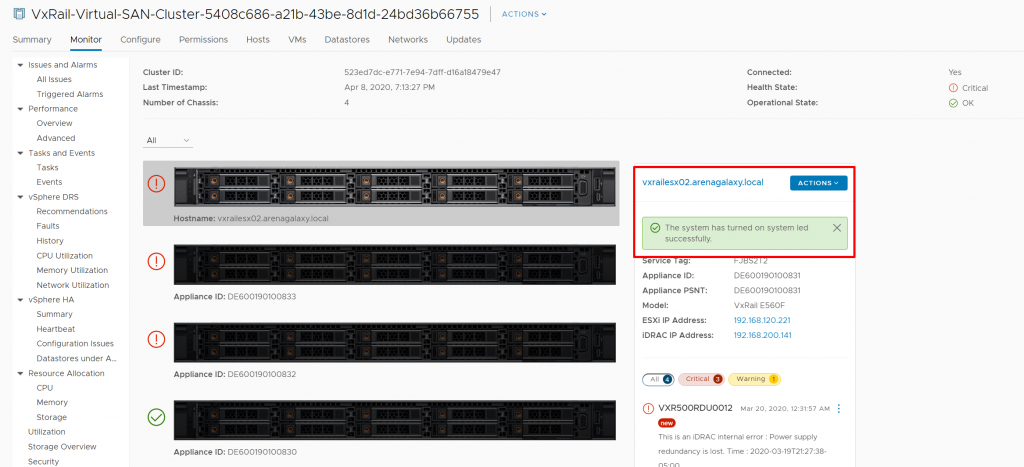
Task: Open Tasks under Tasks and Events
Action: pos(47,168)
